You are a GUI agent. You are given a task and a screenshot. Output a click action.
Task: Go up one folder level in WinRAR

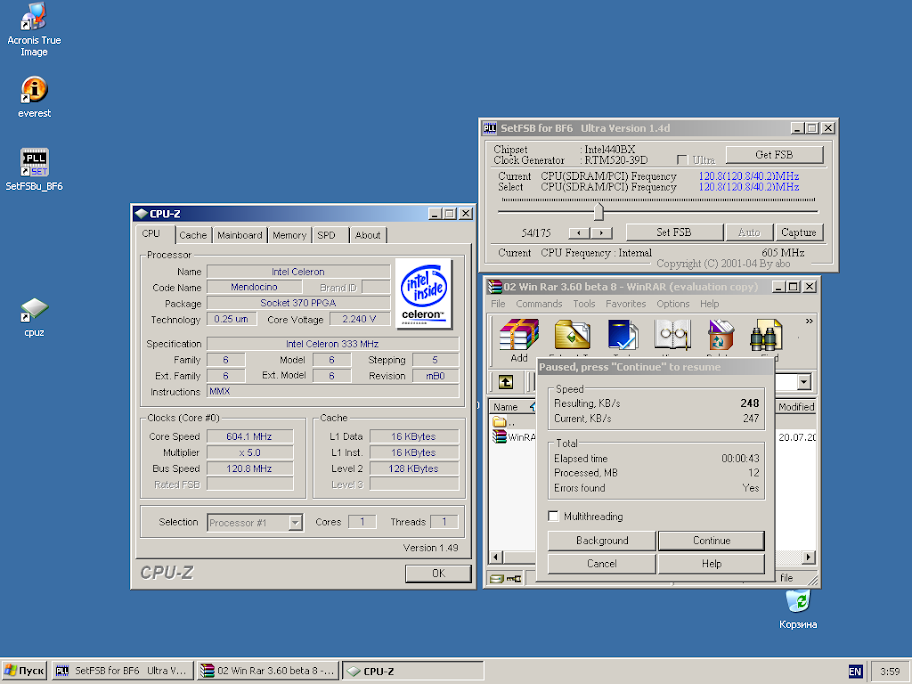point(506,382)
